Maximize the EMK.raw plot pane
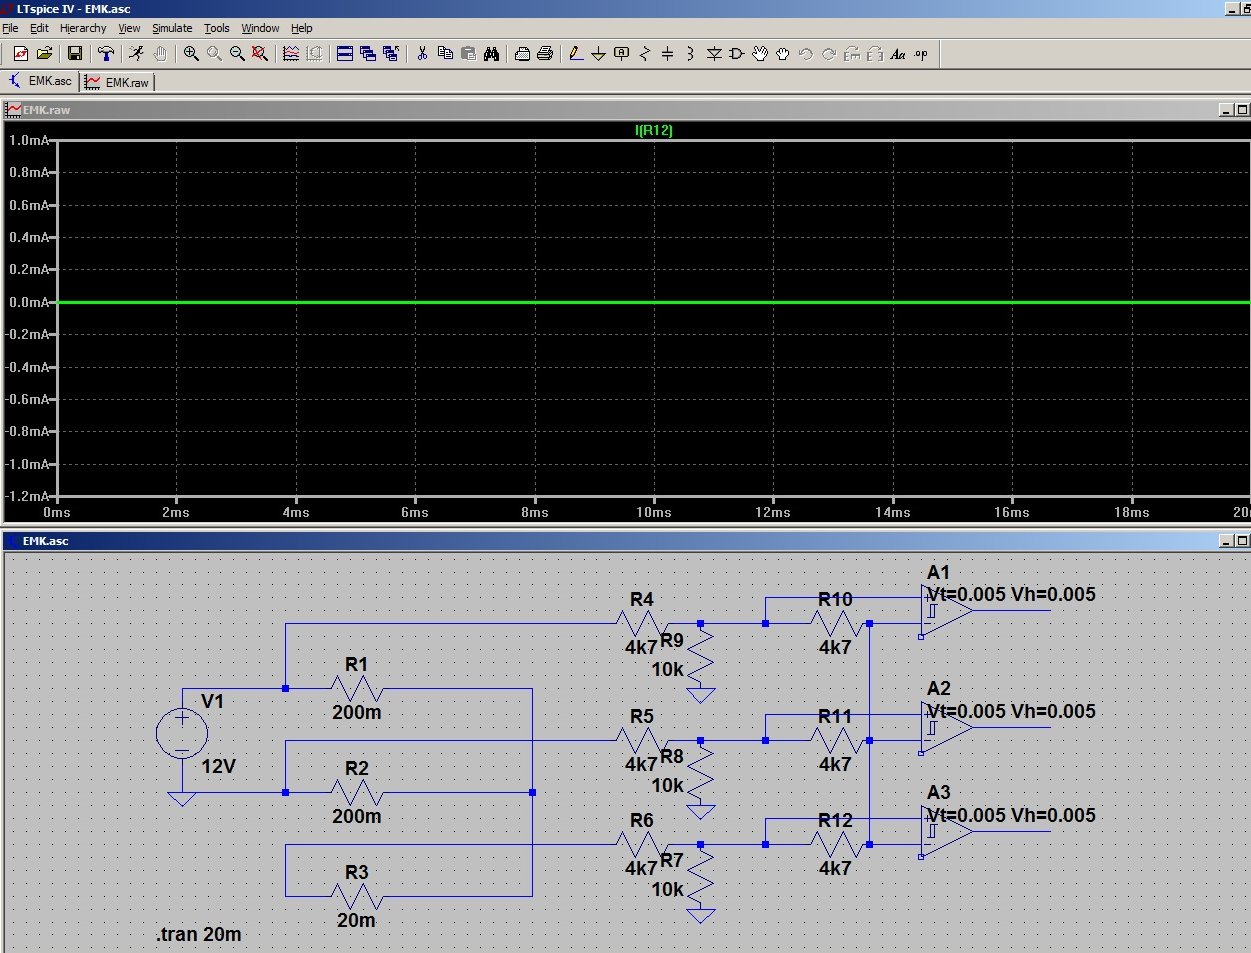This screenshot has height=953, width=1251. 1242,109
